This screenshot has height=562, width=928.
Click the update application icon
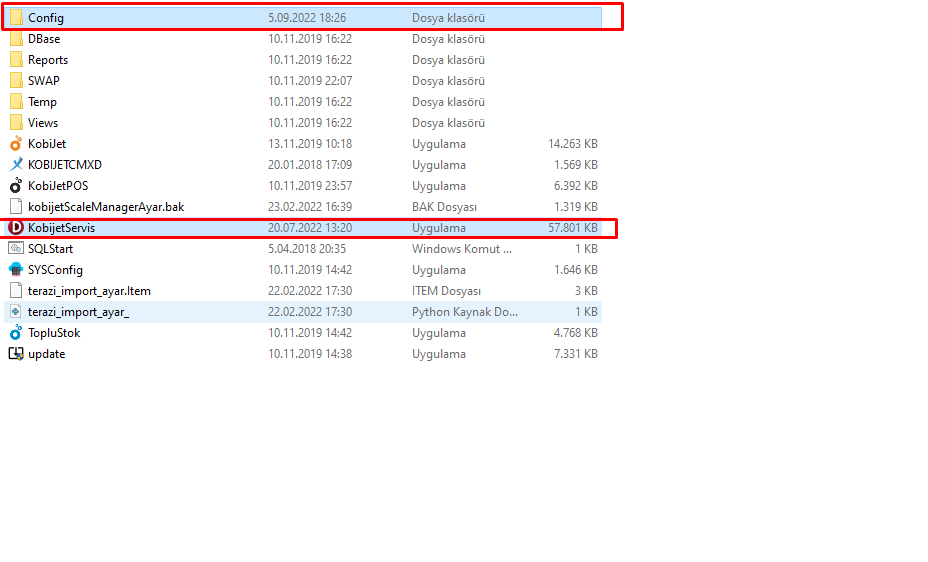16,354
